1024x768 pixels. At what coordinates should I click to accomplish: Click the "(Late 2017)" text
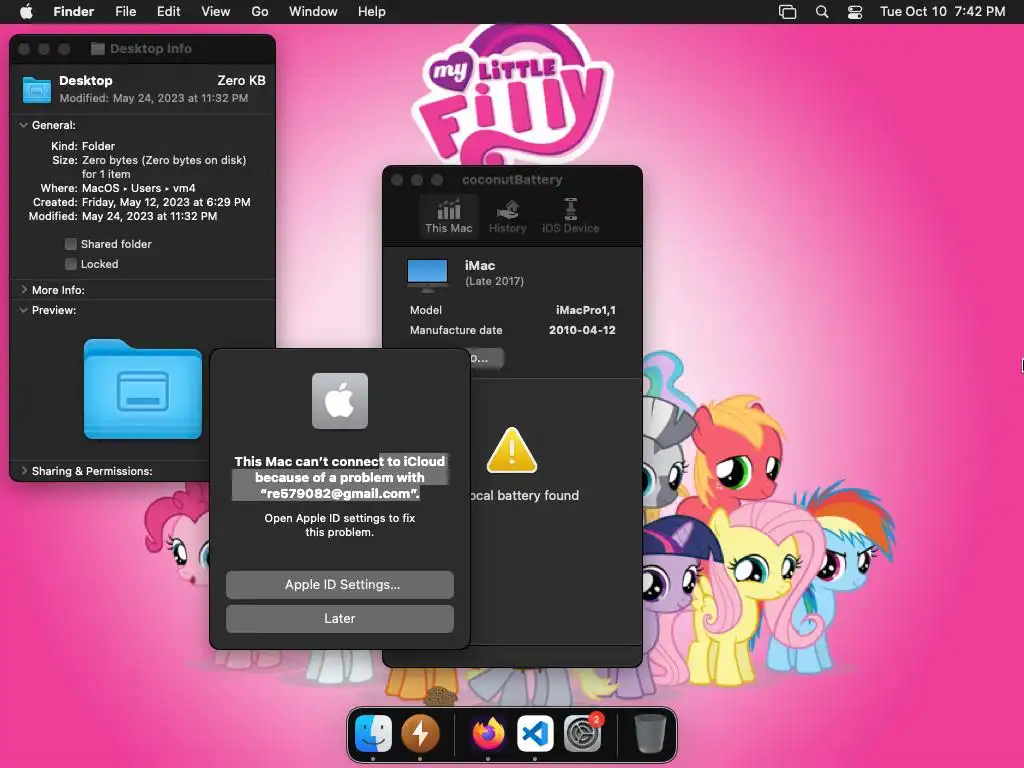coord(494,281)
